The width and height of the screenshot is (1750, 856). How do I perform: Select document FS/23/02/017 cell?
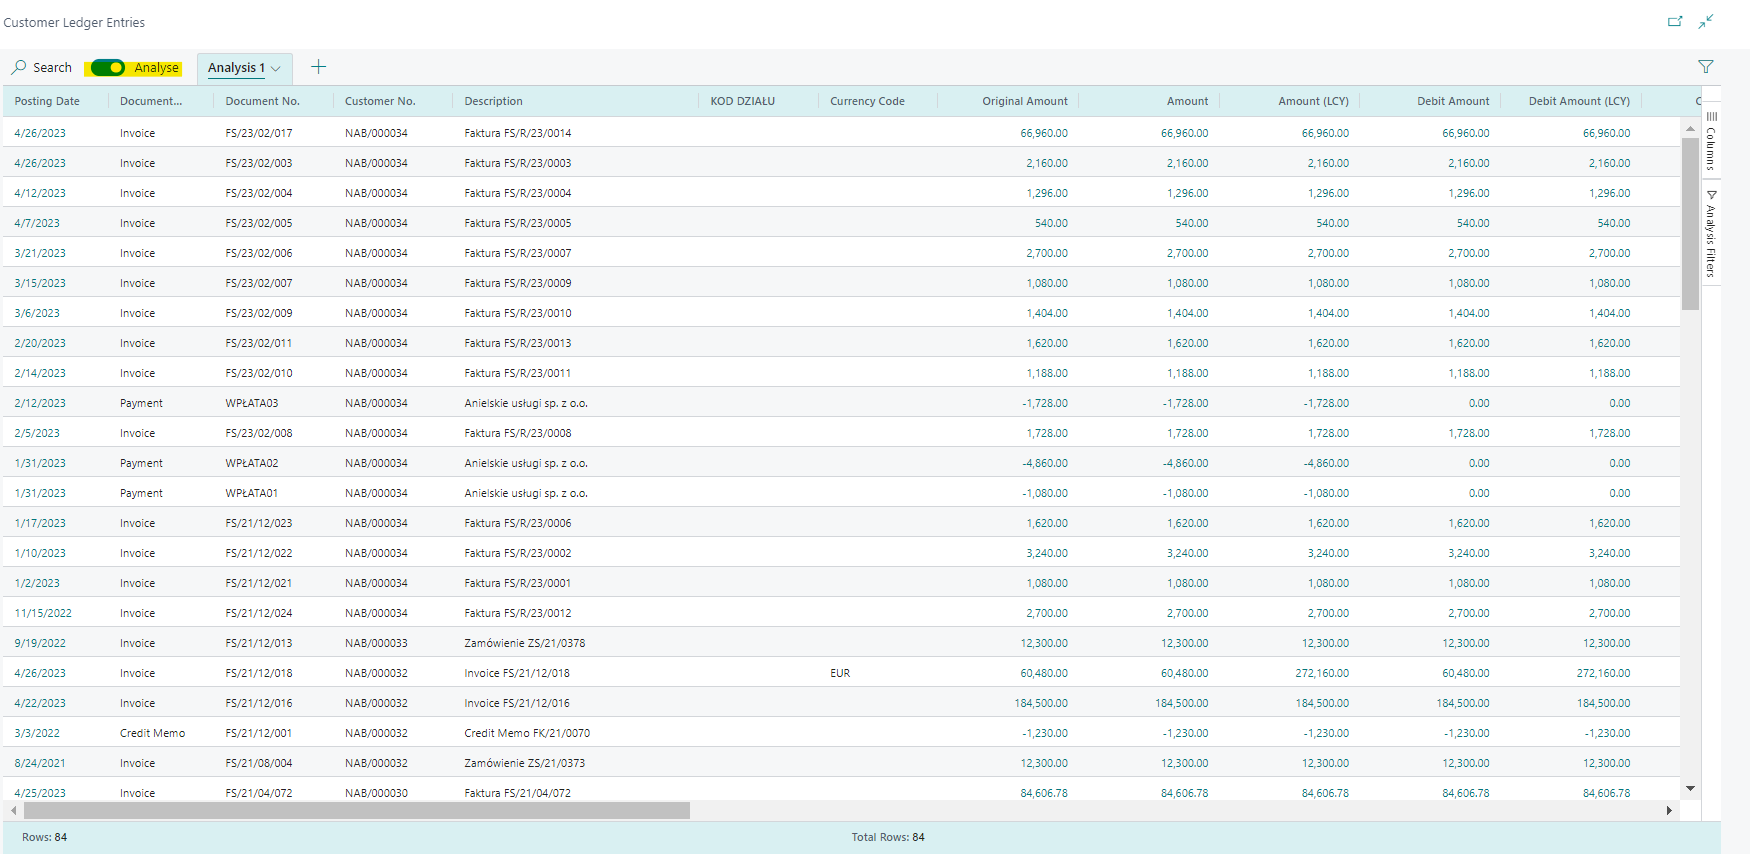pos(259,133)
